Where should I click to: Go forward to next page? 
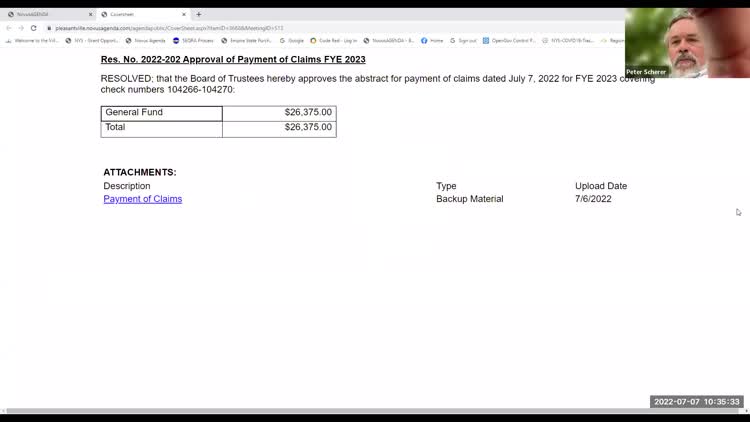(x=21, y=28)
